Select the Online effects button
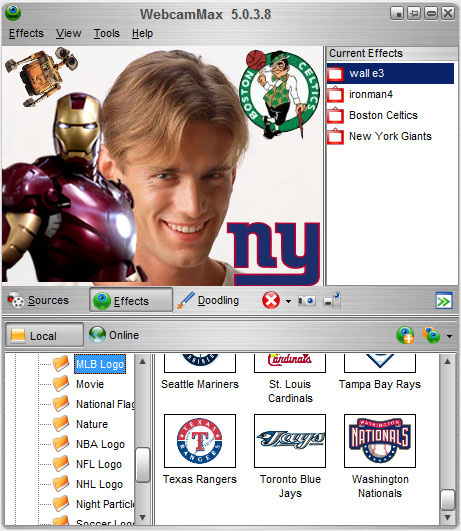 coord(114,335)
